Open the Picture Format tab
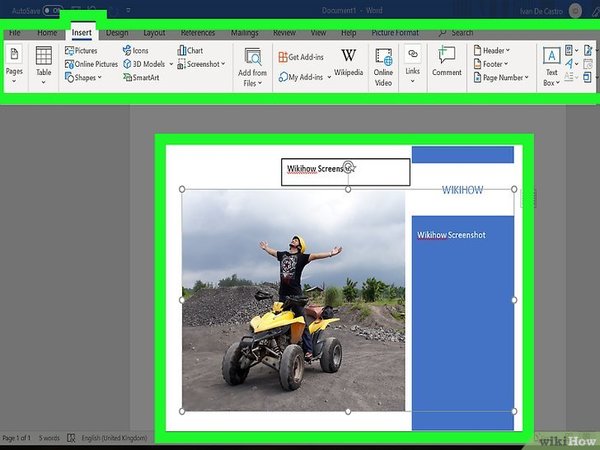The width and height of the screenshot is (600, 450). coord(396,32)
